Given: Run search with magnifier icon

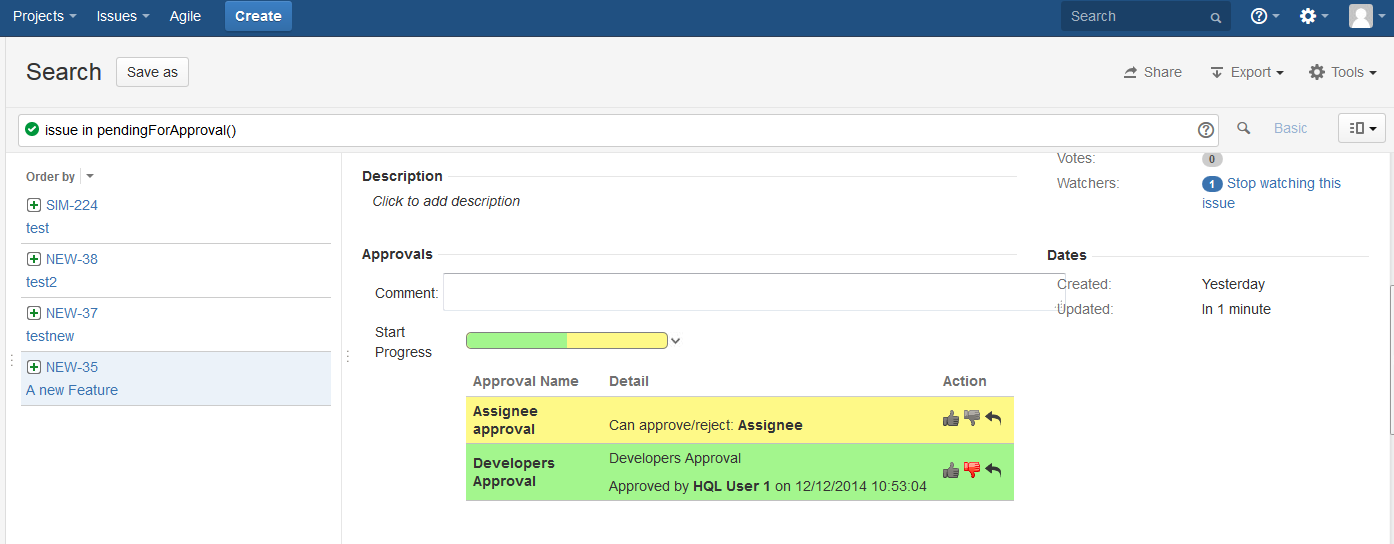Looking at the screenshot, I should pos(1244,128).
